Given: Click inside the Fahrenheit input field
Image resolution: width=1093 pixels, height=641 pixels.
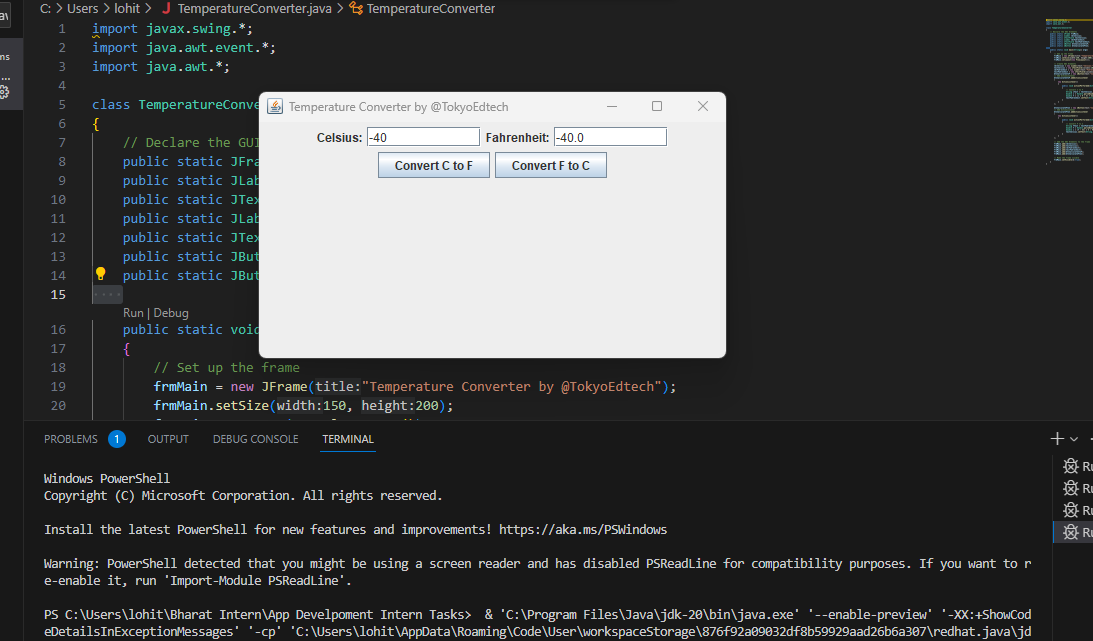Looking at the screenshot, I should [610, 136].
